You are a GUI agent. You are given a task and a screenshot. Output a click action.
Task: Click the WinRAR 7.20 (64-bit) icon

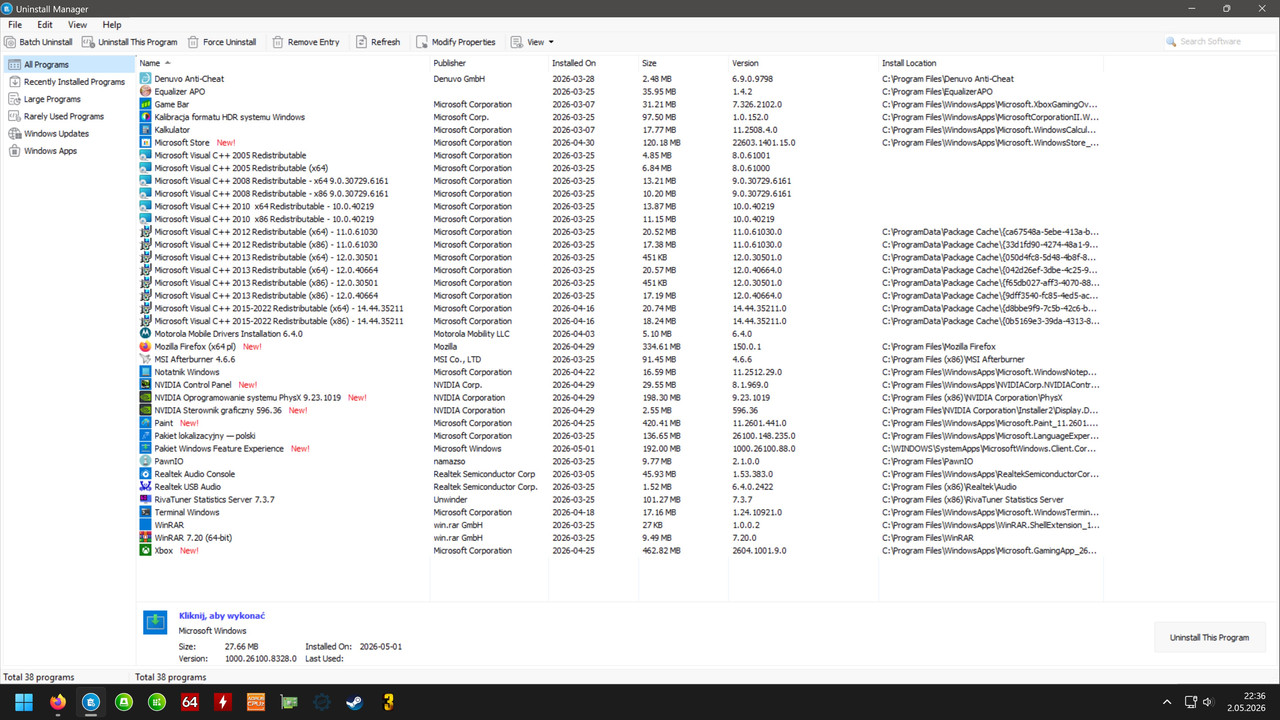coord(146,537)
